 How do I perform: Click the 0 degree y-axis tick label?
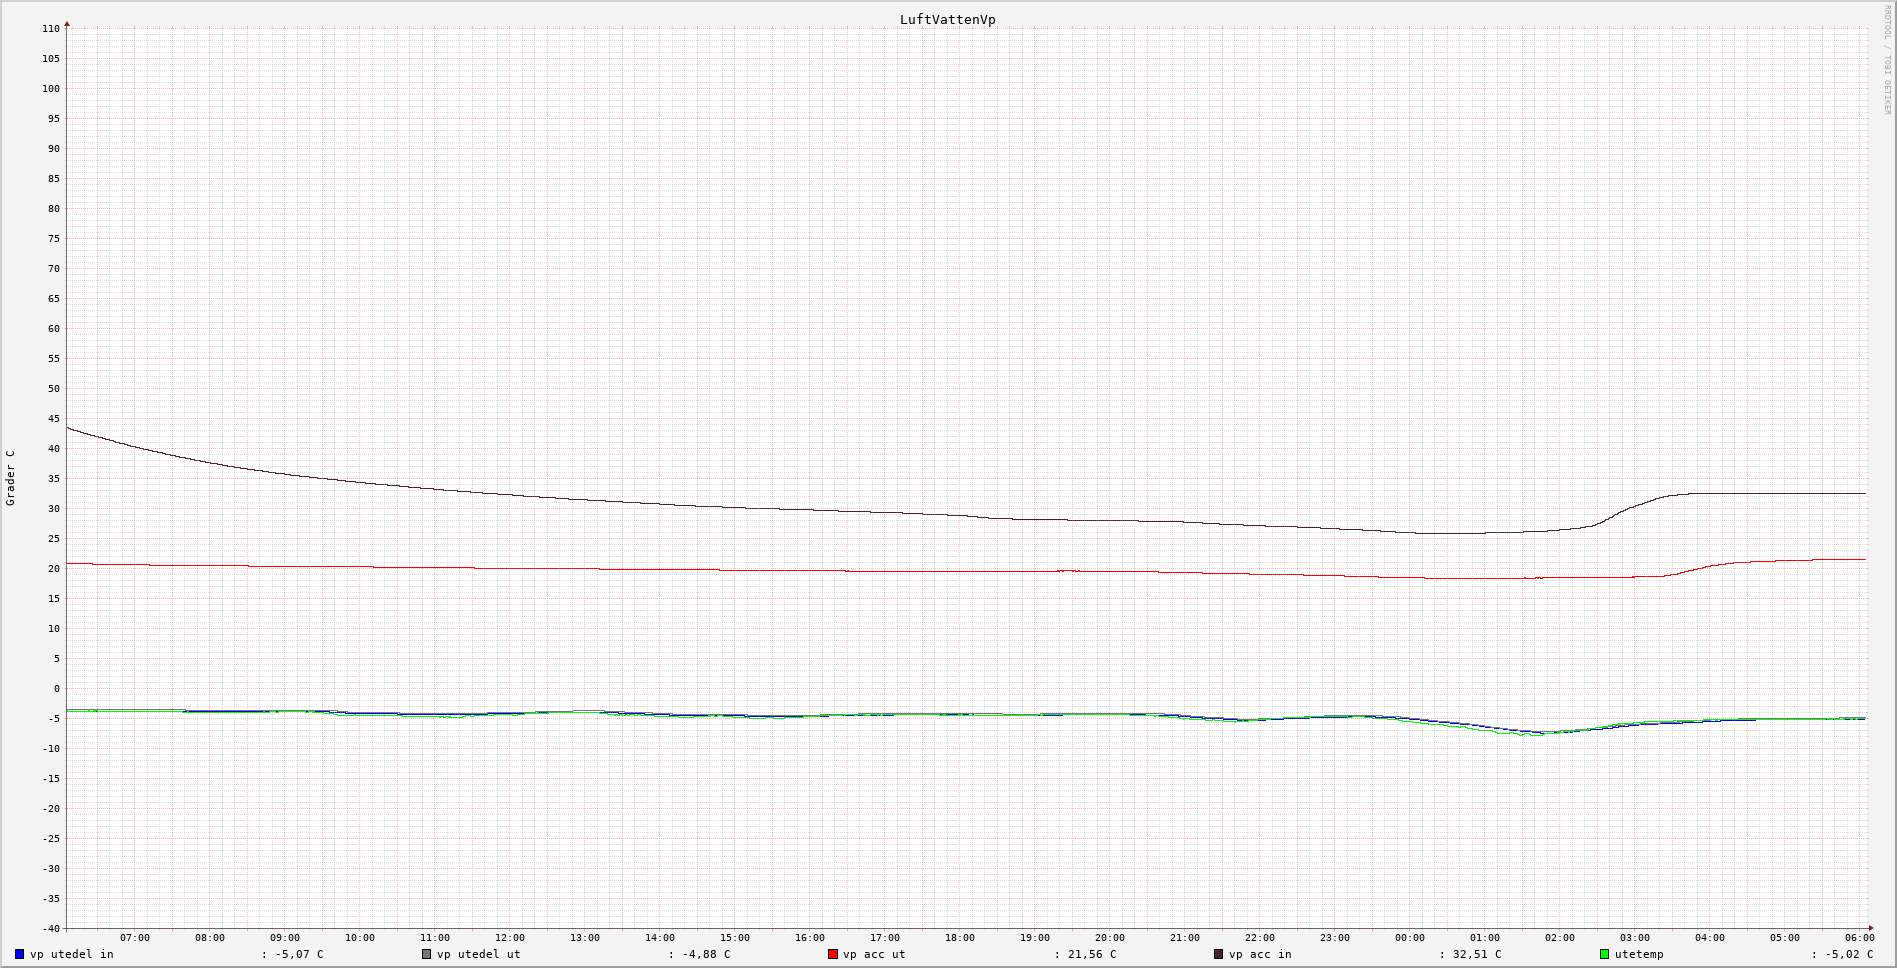pos(57,689)
